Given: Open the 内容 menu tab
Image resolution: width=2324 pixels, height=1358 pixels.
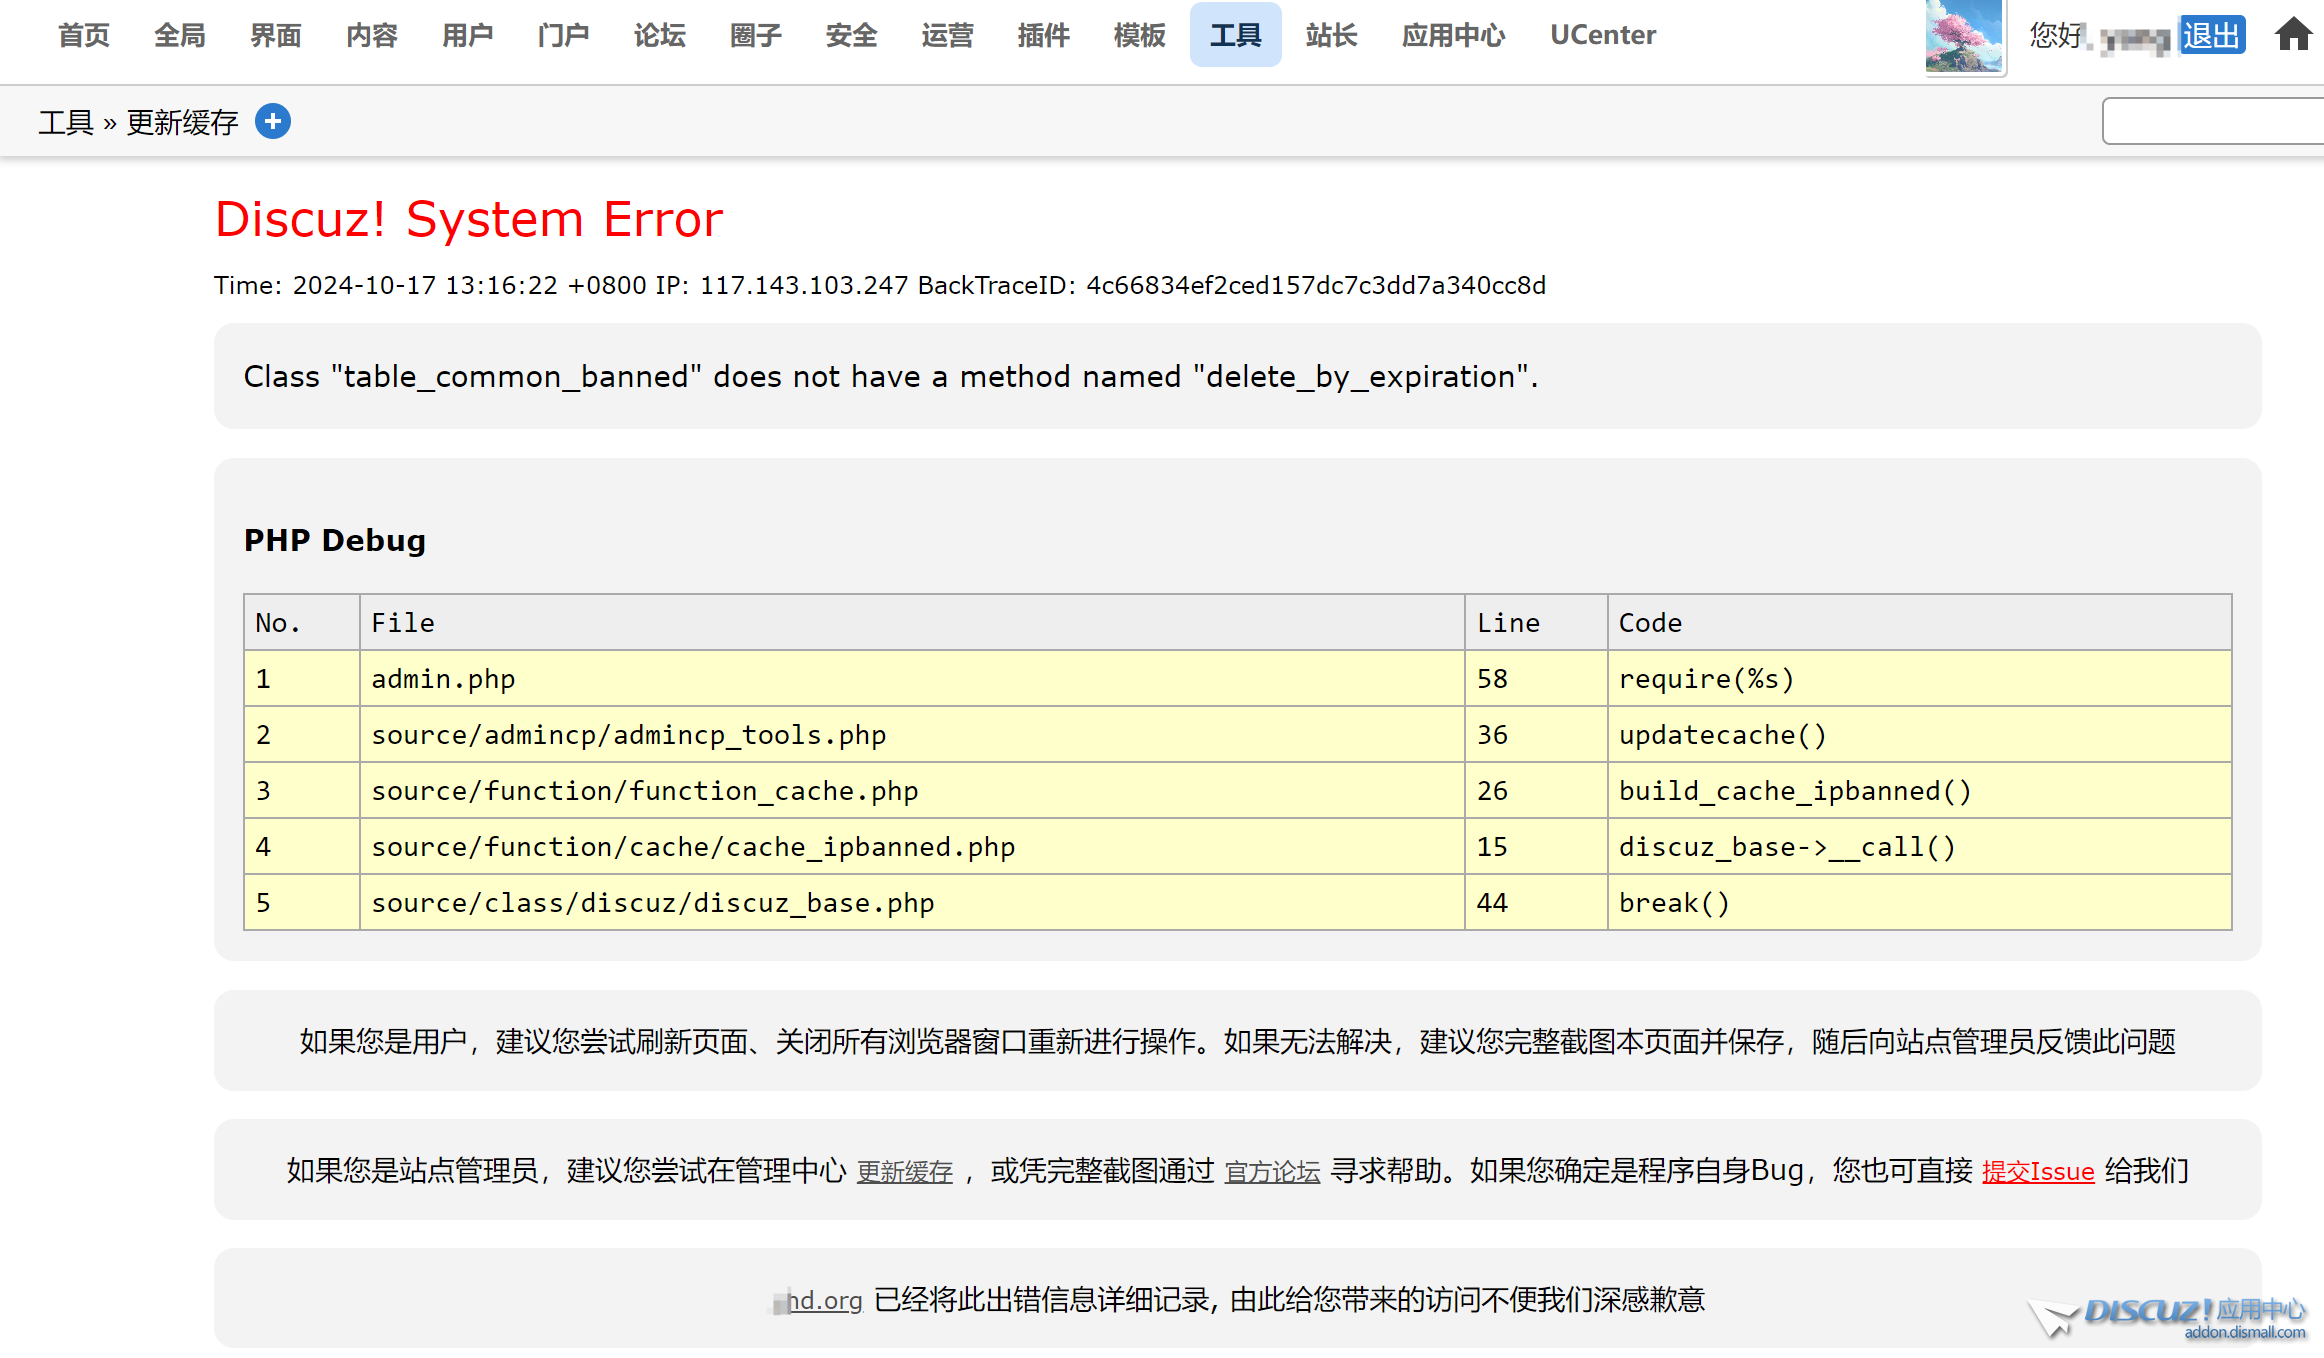Looking at the screenshot, I should tap(372, 35).
